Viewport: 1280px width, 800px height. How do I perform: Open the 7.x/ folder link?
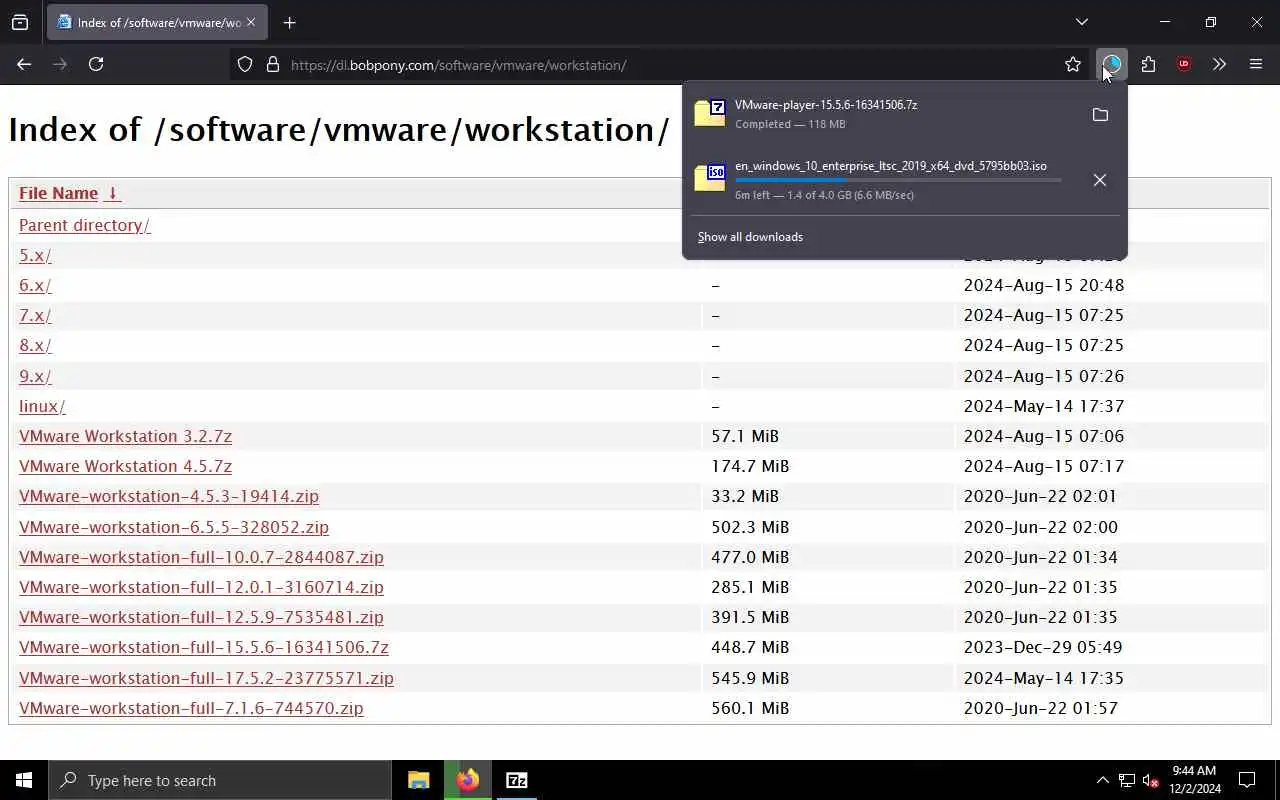(x=35, y=315)
